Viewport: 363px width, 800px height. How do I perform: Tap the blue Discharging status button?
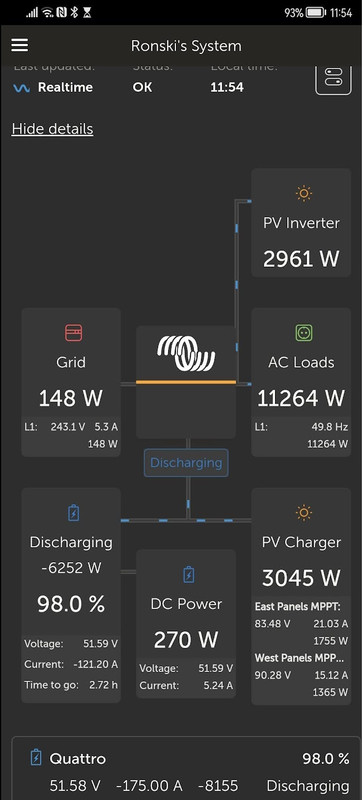186,463
